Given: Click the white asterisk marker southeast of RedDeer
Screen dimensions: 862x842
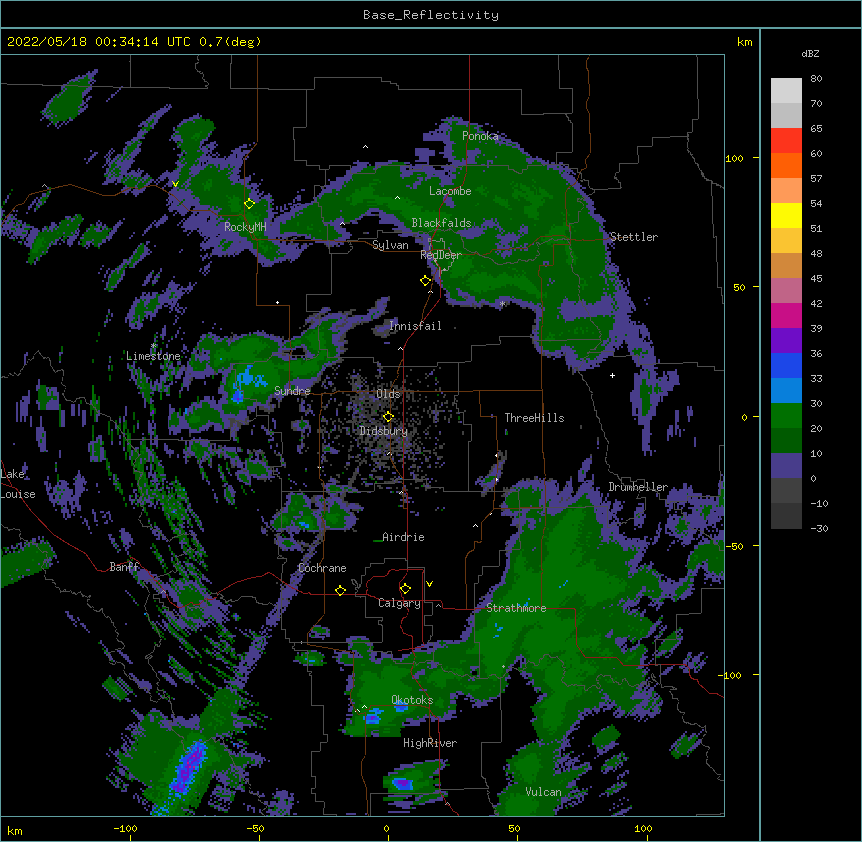Looking at the screenshot, I should coord(502,304).
